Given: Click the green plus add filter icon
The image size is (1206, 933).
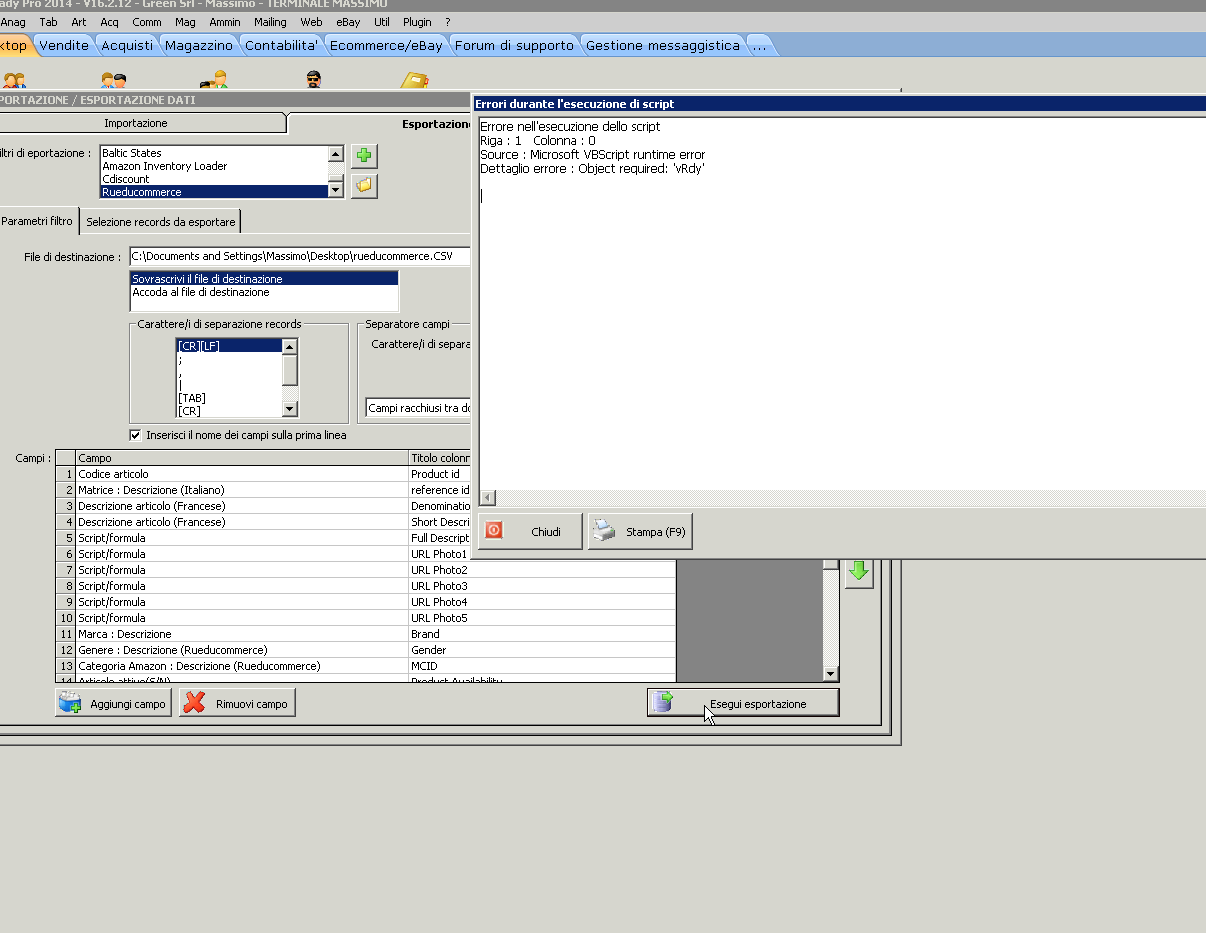Looking at the screenshot, I should pyautogui.click(x=364, y=156).
